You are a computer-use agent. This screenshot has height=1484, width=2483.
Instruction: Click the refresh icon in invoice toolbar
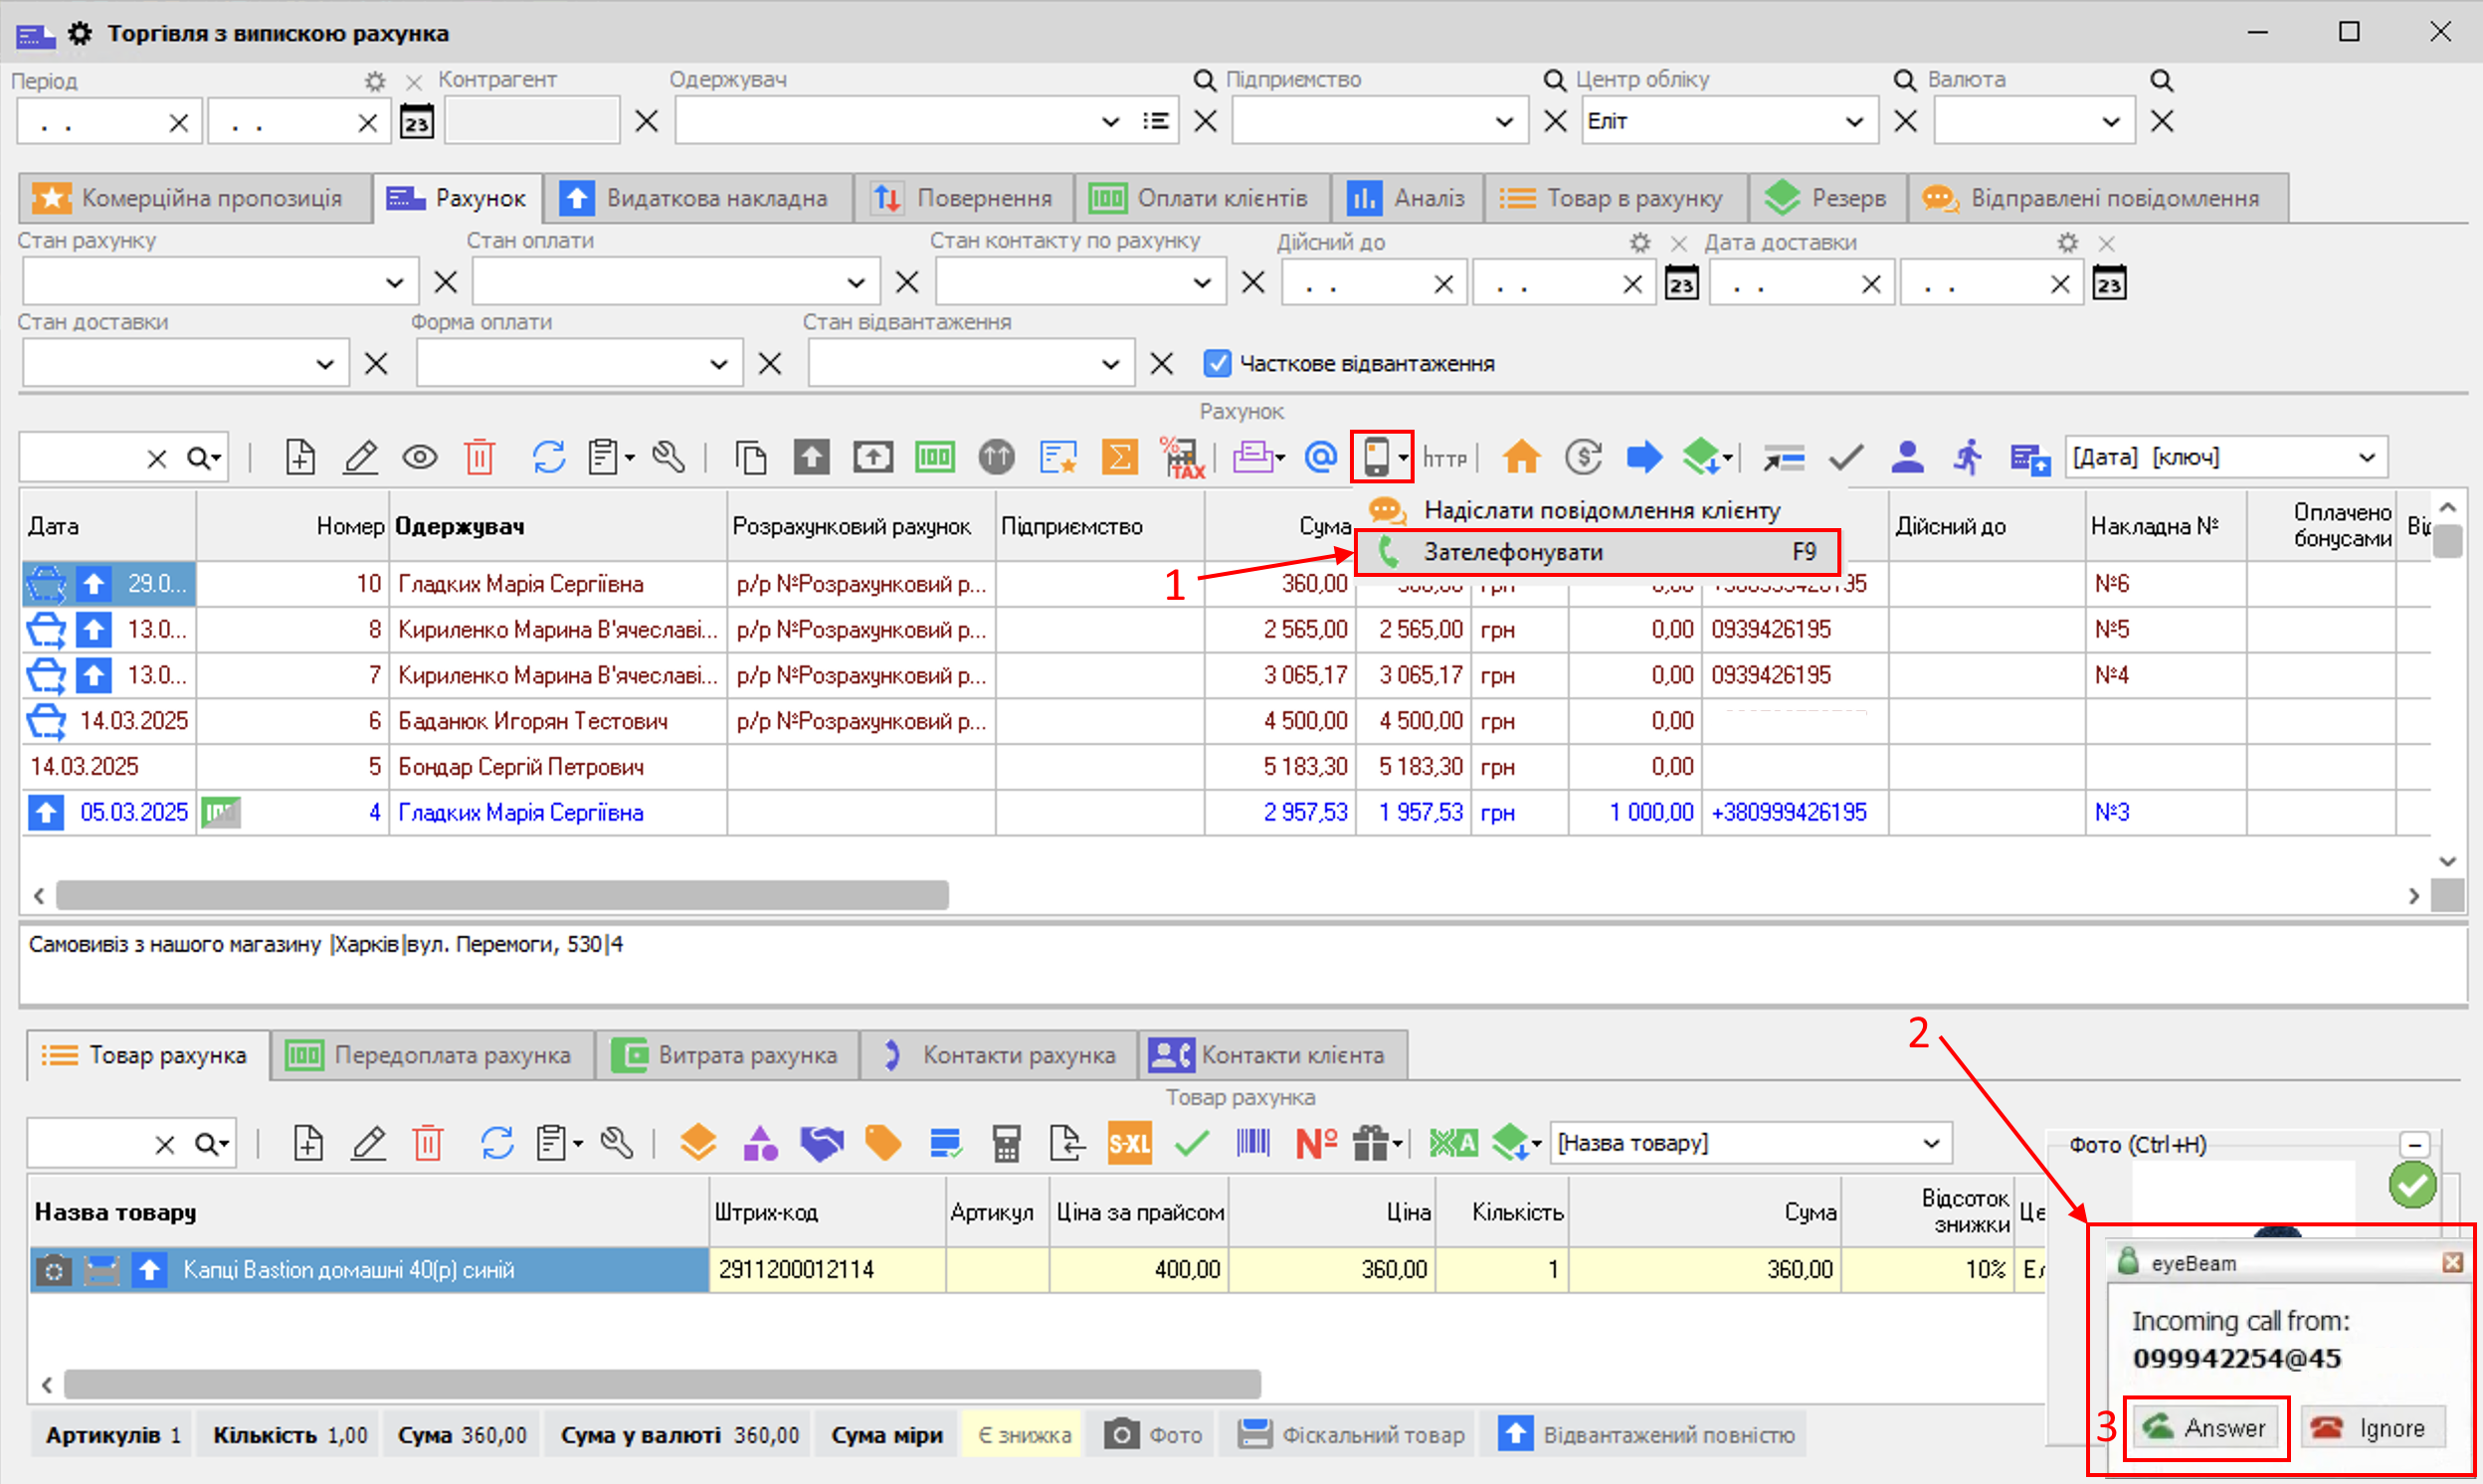point(548,458)
